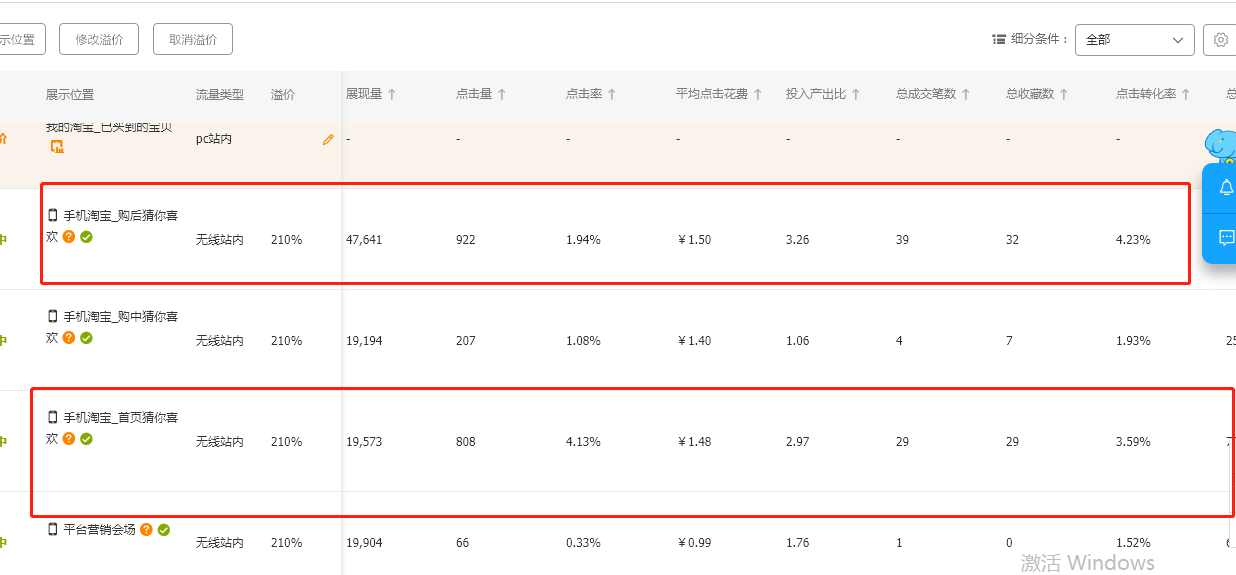Click the ROI value 3.26
Image resolution: width=1236 pixels, height=575 pixels.
pos(798,240)
